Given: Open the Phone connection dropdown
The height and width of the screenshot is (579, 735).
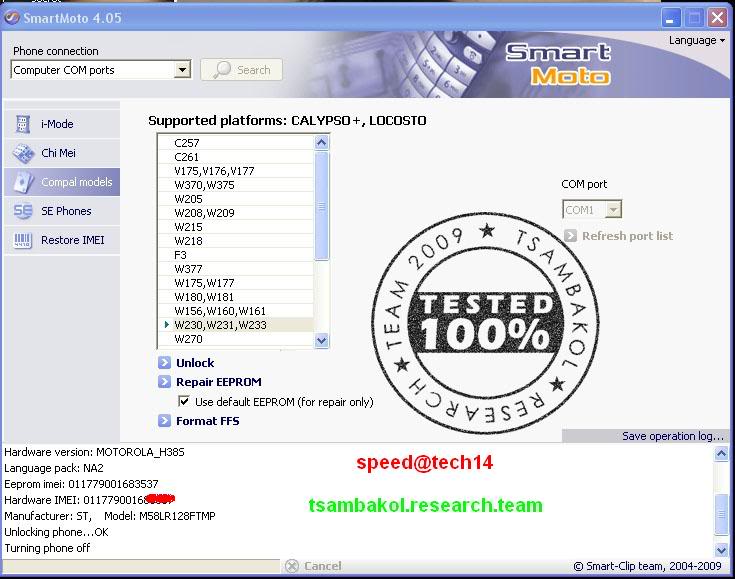Looking at the screenshot, I should (182, 70).
